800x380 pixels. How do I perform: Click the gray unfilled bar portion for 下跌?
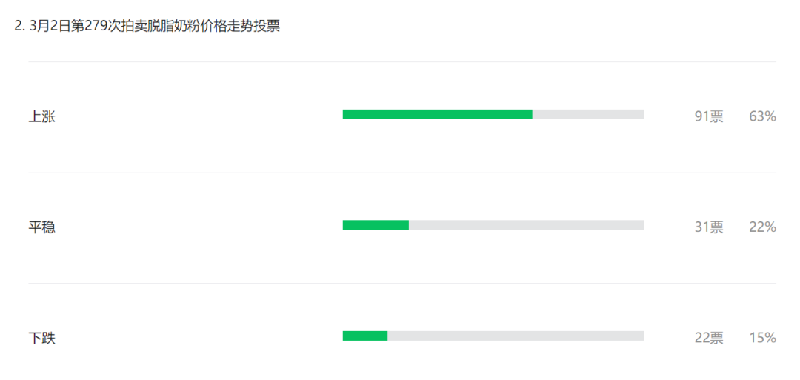click(x=515, y=336)
